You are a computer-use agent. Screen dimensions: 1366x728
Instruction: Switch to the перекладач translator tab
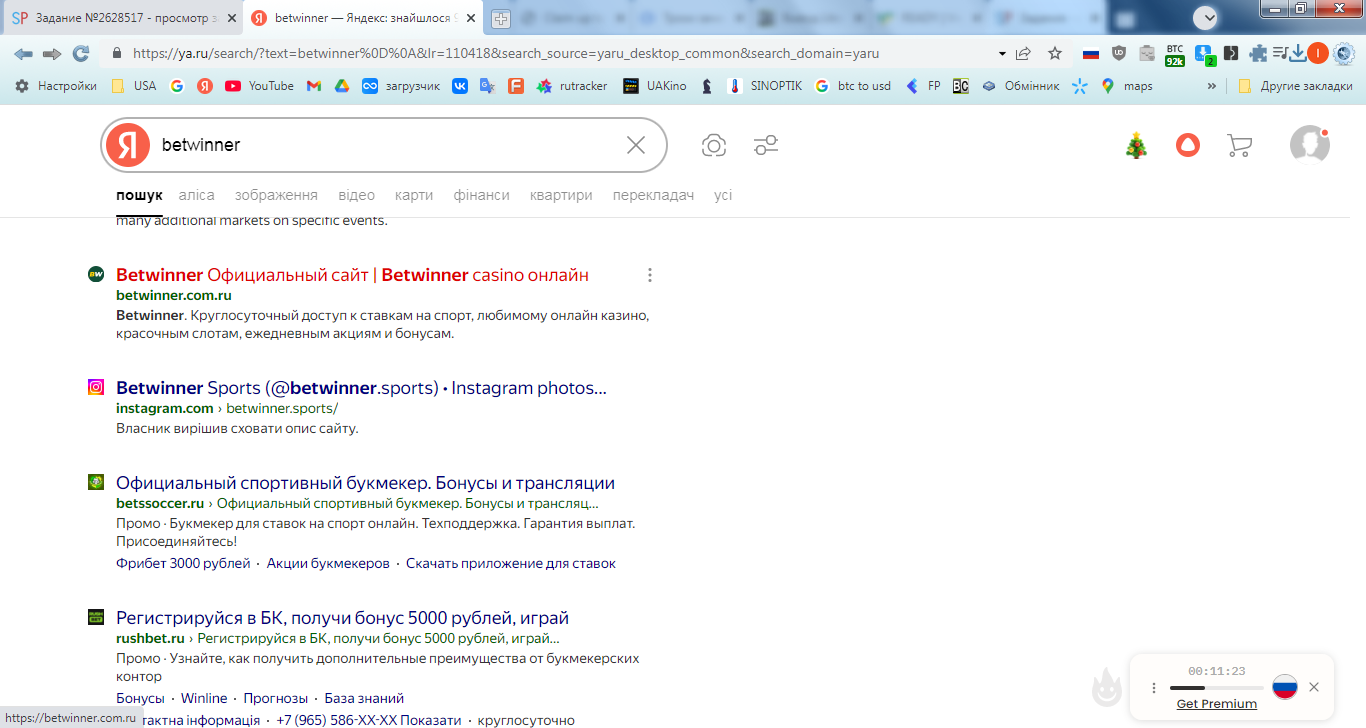coord(653,195)
